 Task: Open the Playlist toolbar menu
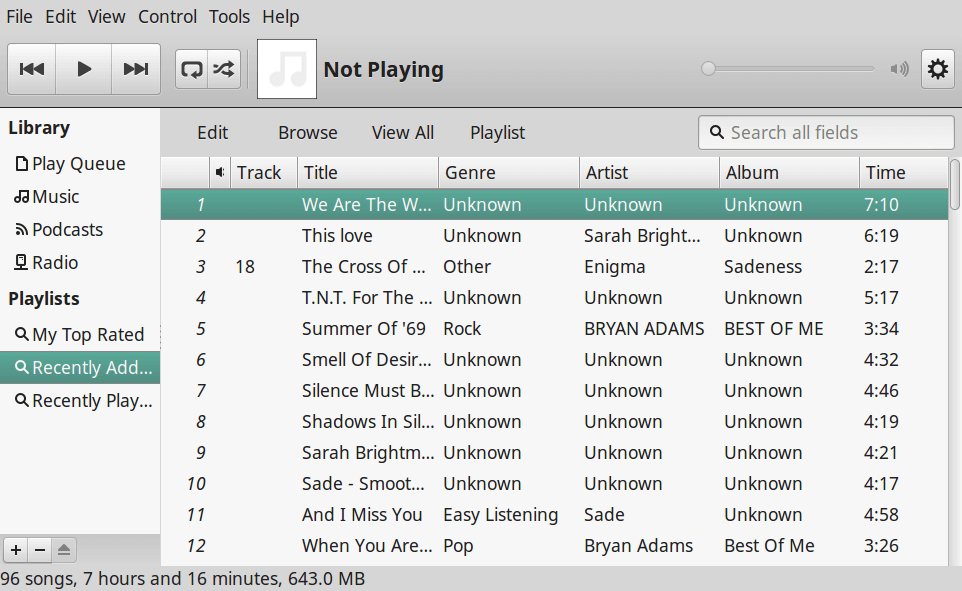coord(498,133)
